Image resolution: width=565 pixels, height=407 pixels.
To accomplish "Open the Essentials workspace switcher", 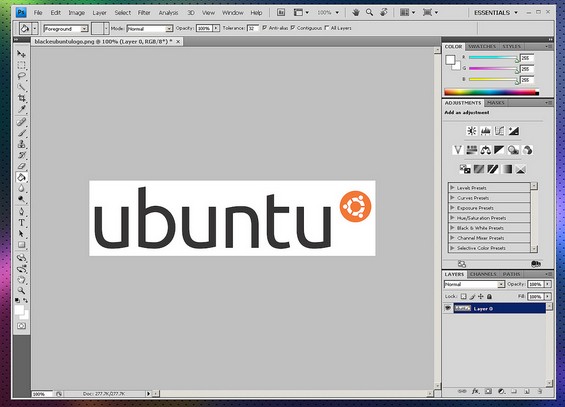I will pos(496,13).
